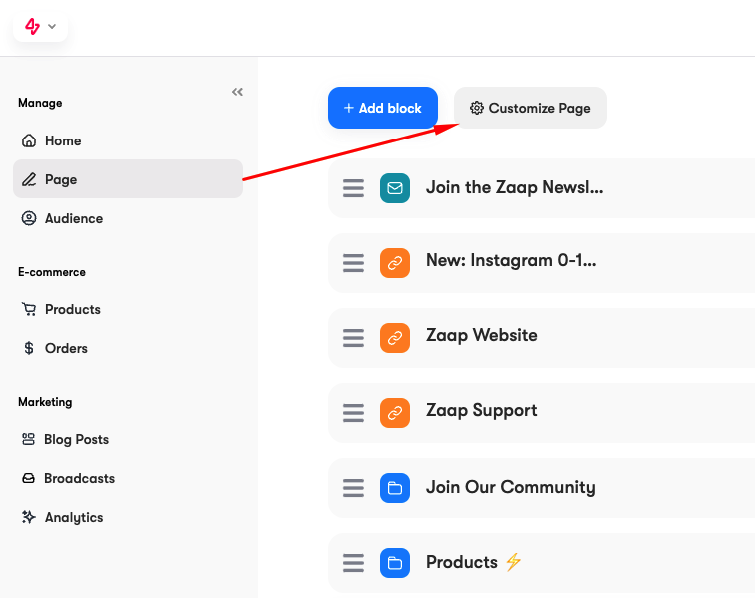Image resolution: width=755 pixels, height=598 pixels.
Task: Click the Page pencil icon
Action: coord(29,179)
